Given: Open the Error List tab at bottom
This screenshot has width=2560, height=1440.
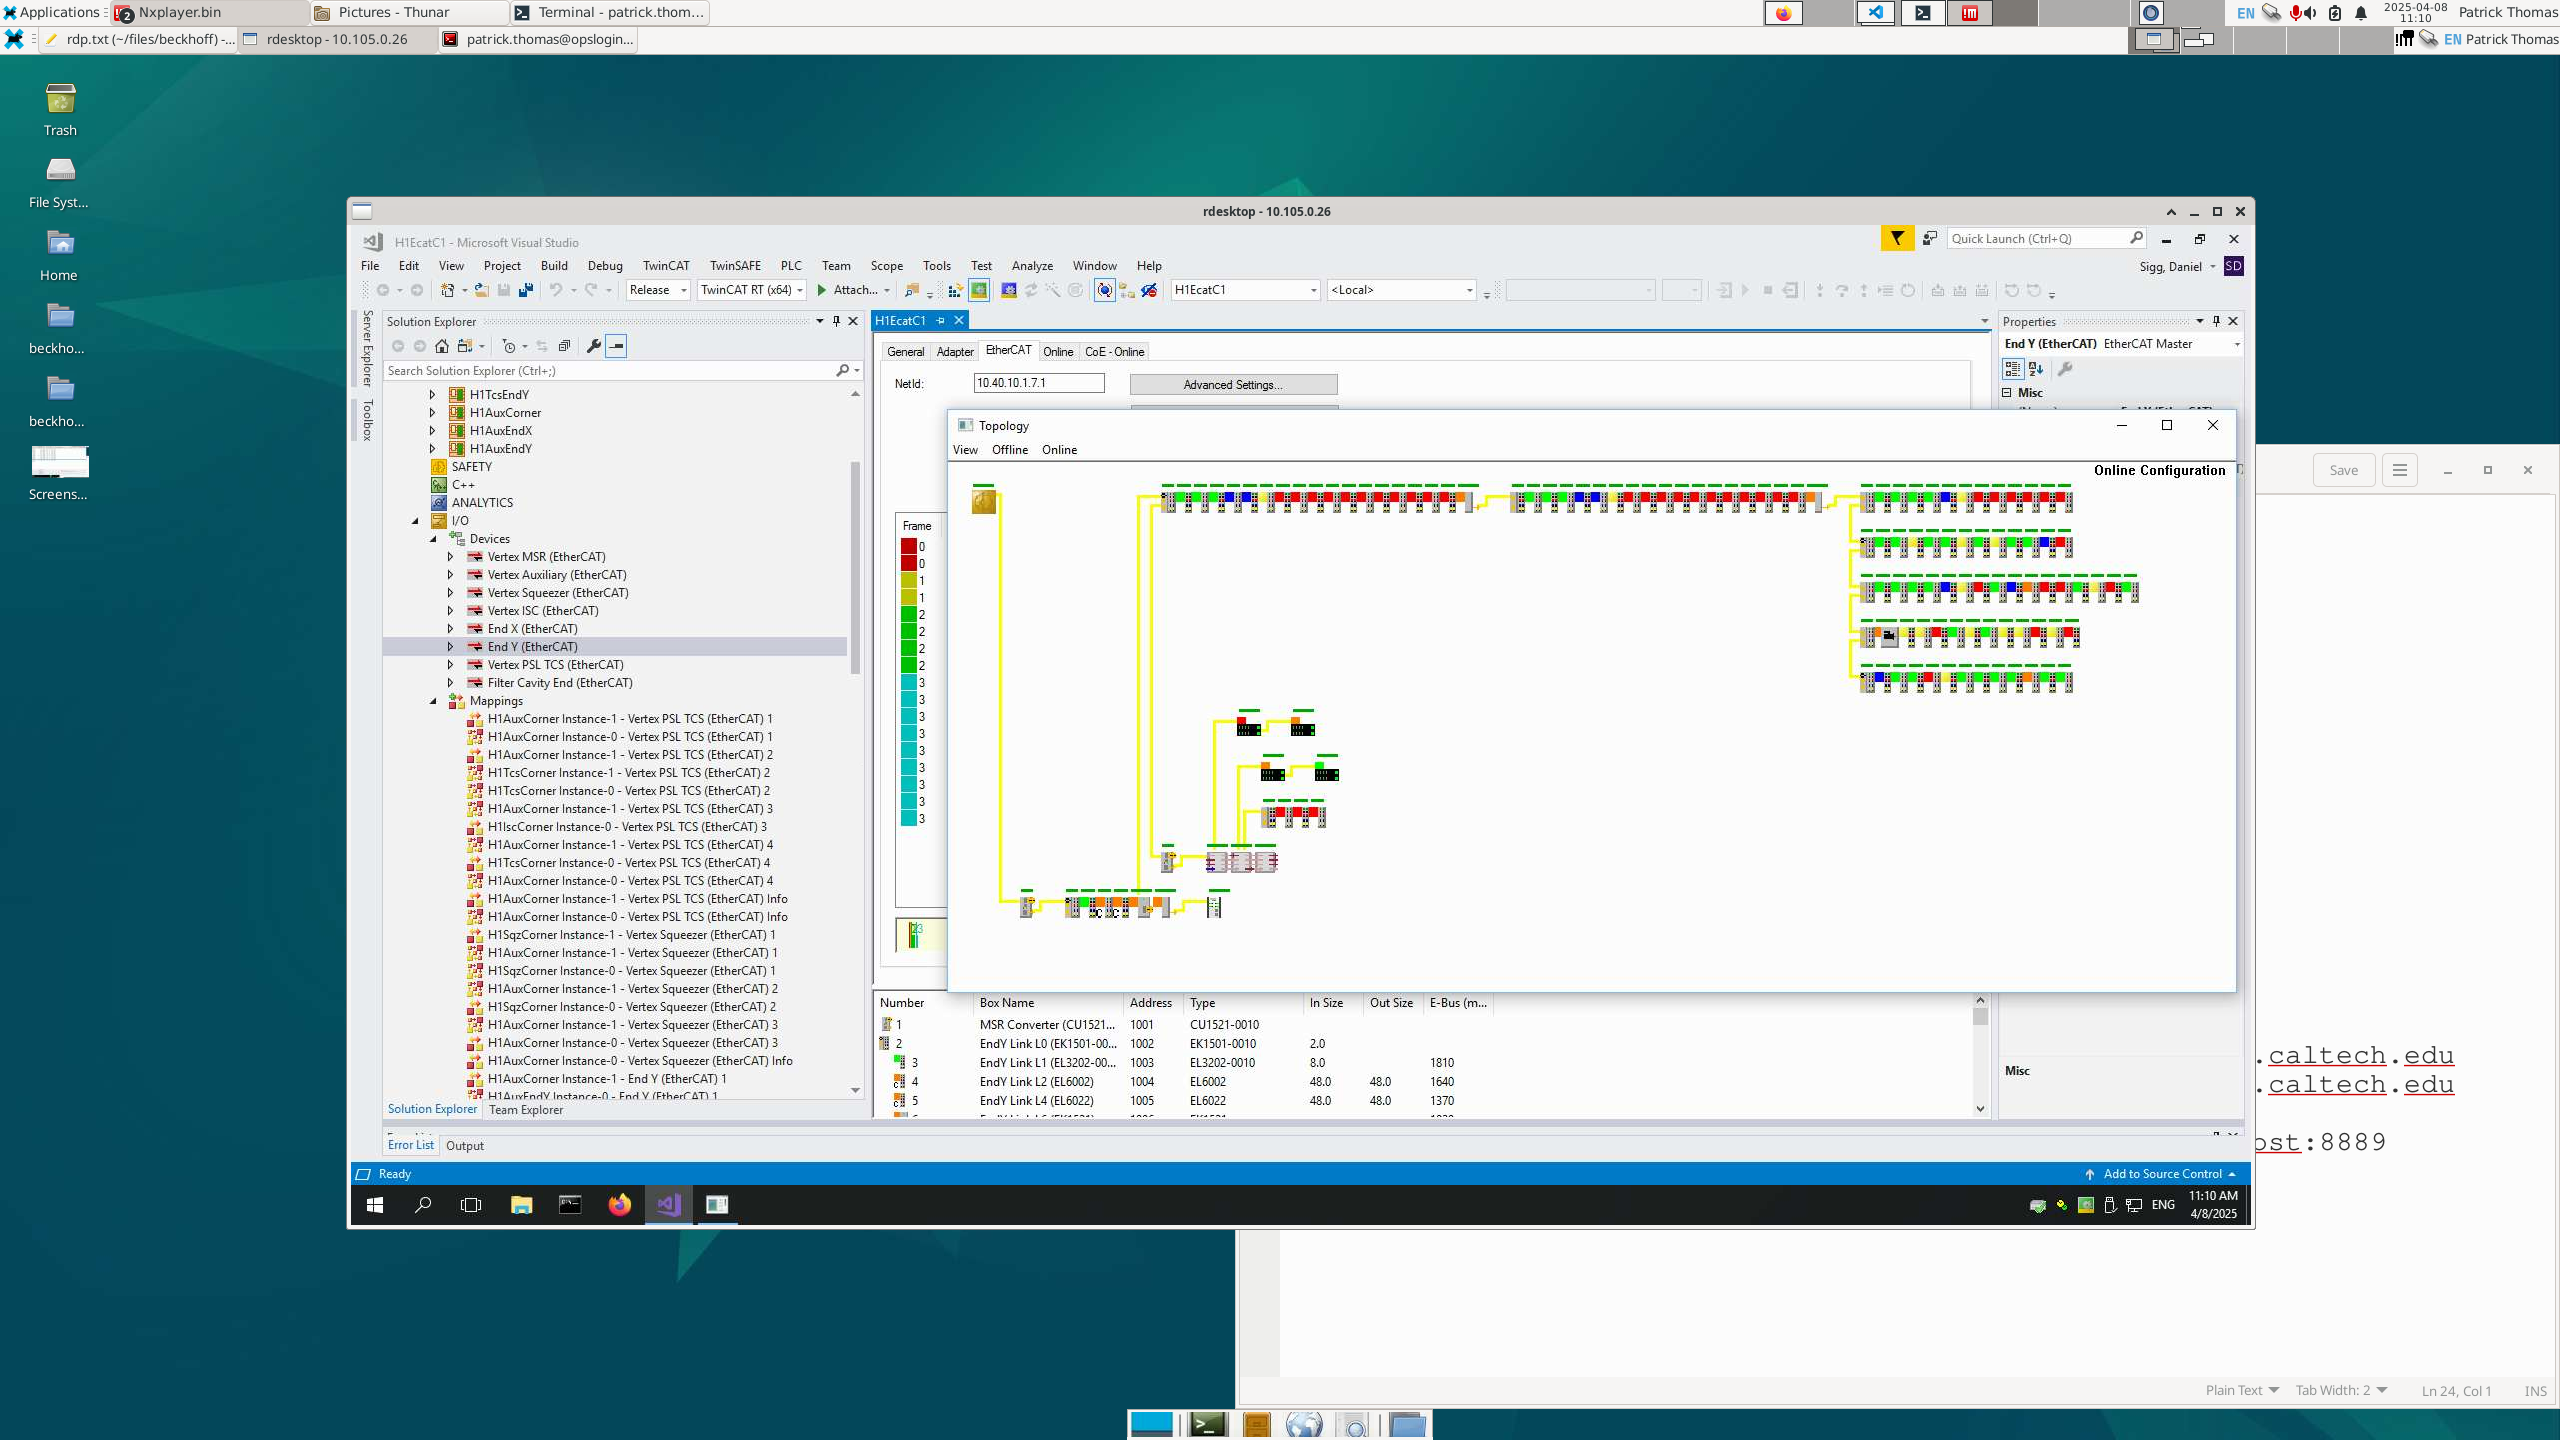Looking at the screenshot, I should (410, 1146).
